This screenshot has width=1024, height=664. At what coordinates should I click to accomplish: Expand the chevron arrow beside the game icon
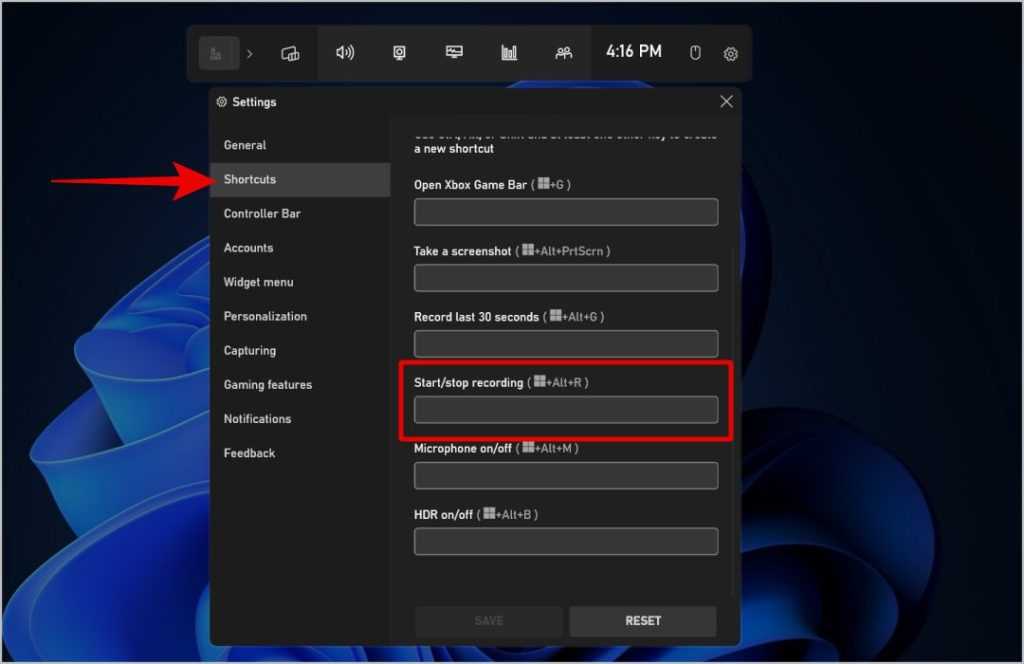click(250, 53)
